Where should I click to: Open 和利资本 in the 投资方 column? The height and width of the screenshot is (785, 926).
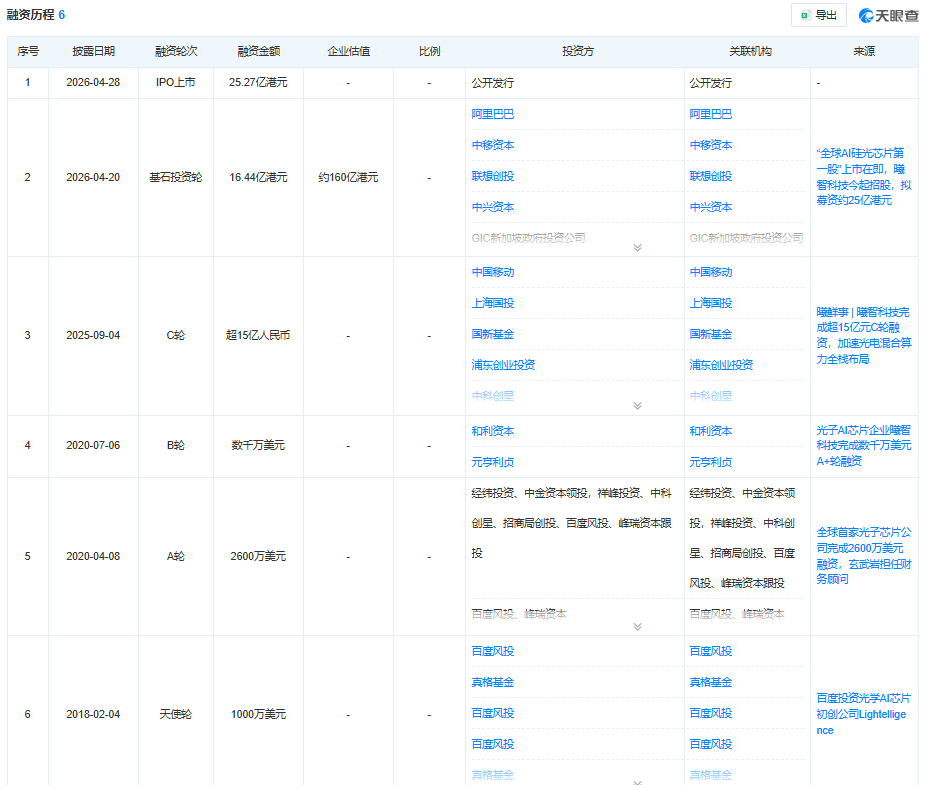493,431
